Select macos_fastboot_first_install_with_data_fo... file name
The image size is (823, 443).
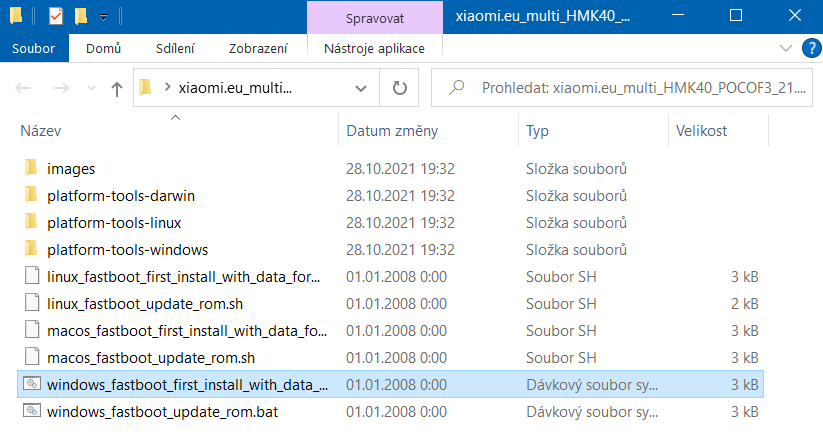click(x=187, y=331)
